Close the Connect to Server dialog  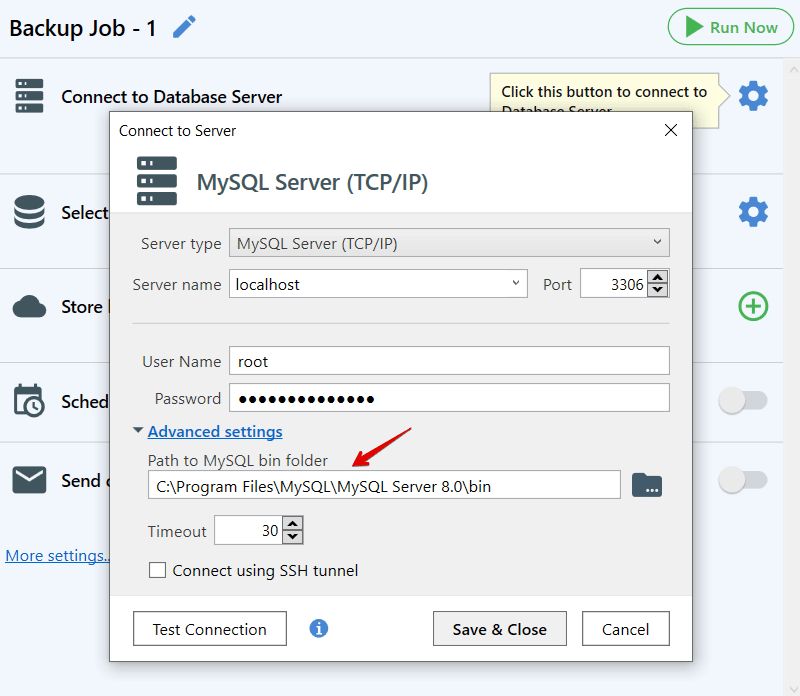(x=671, y=130)
